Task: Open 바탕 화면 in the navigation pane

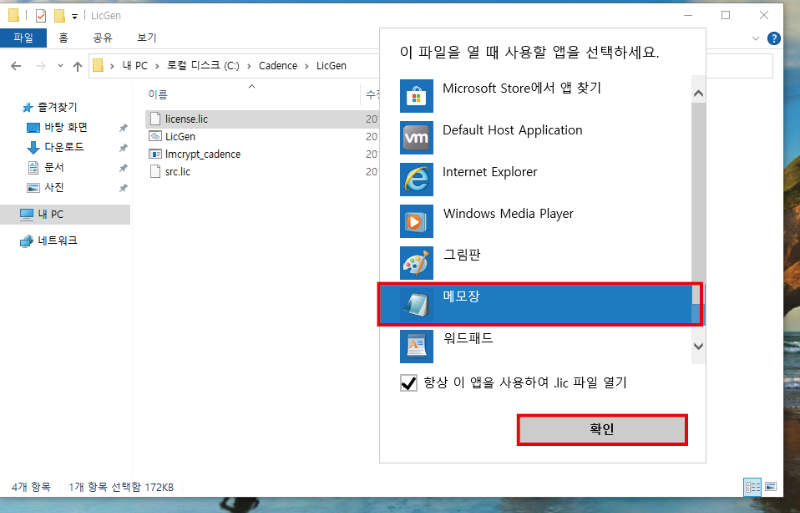Action: (66, 128)
